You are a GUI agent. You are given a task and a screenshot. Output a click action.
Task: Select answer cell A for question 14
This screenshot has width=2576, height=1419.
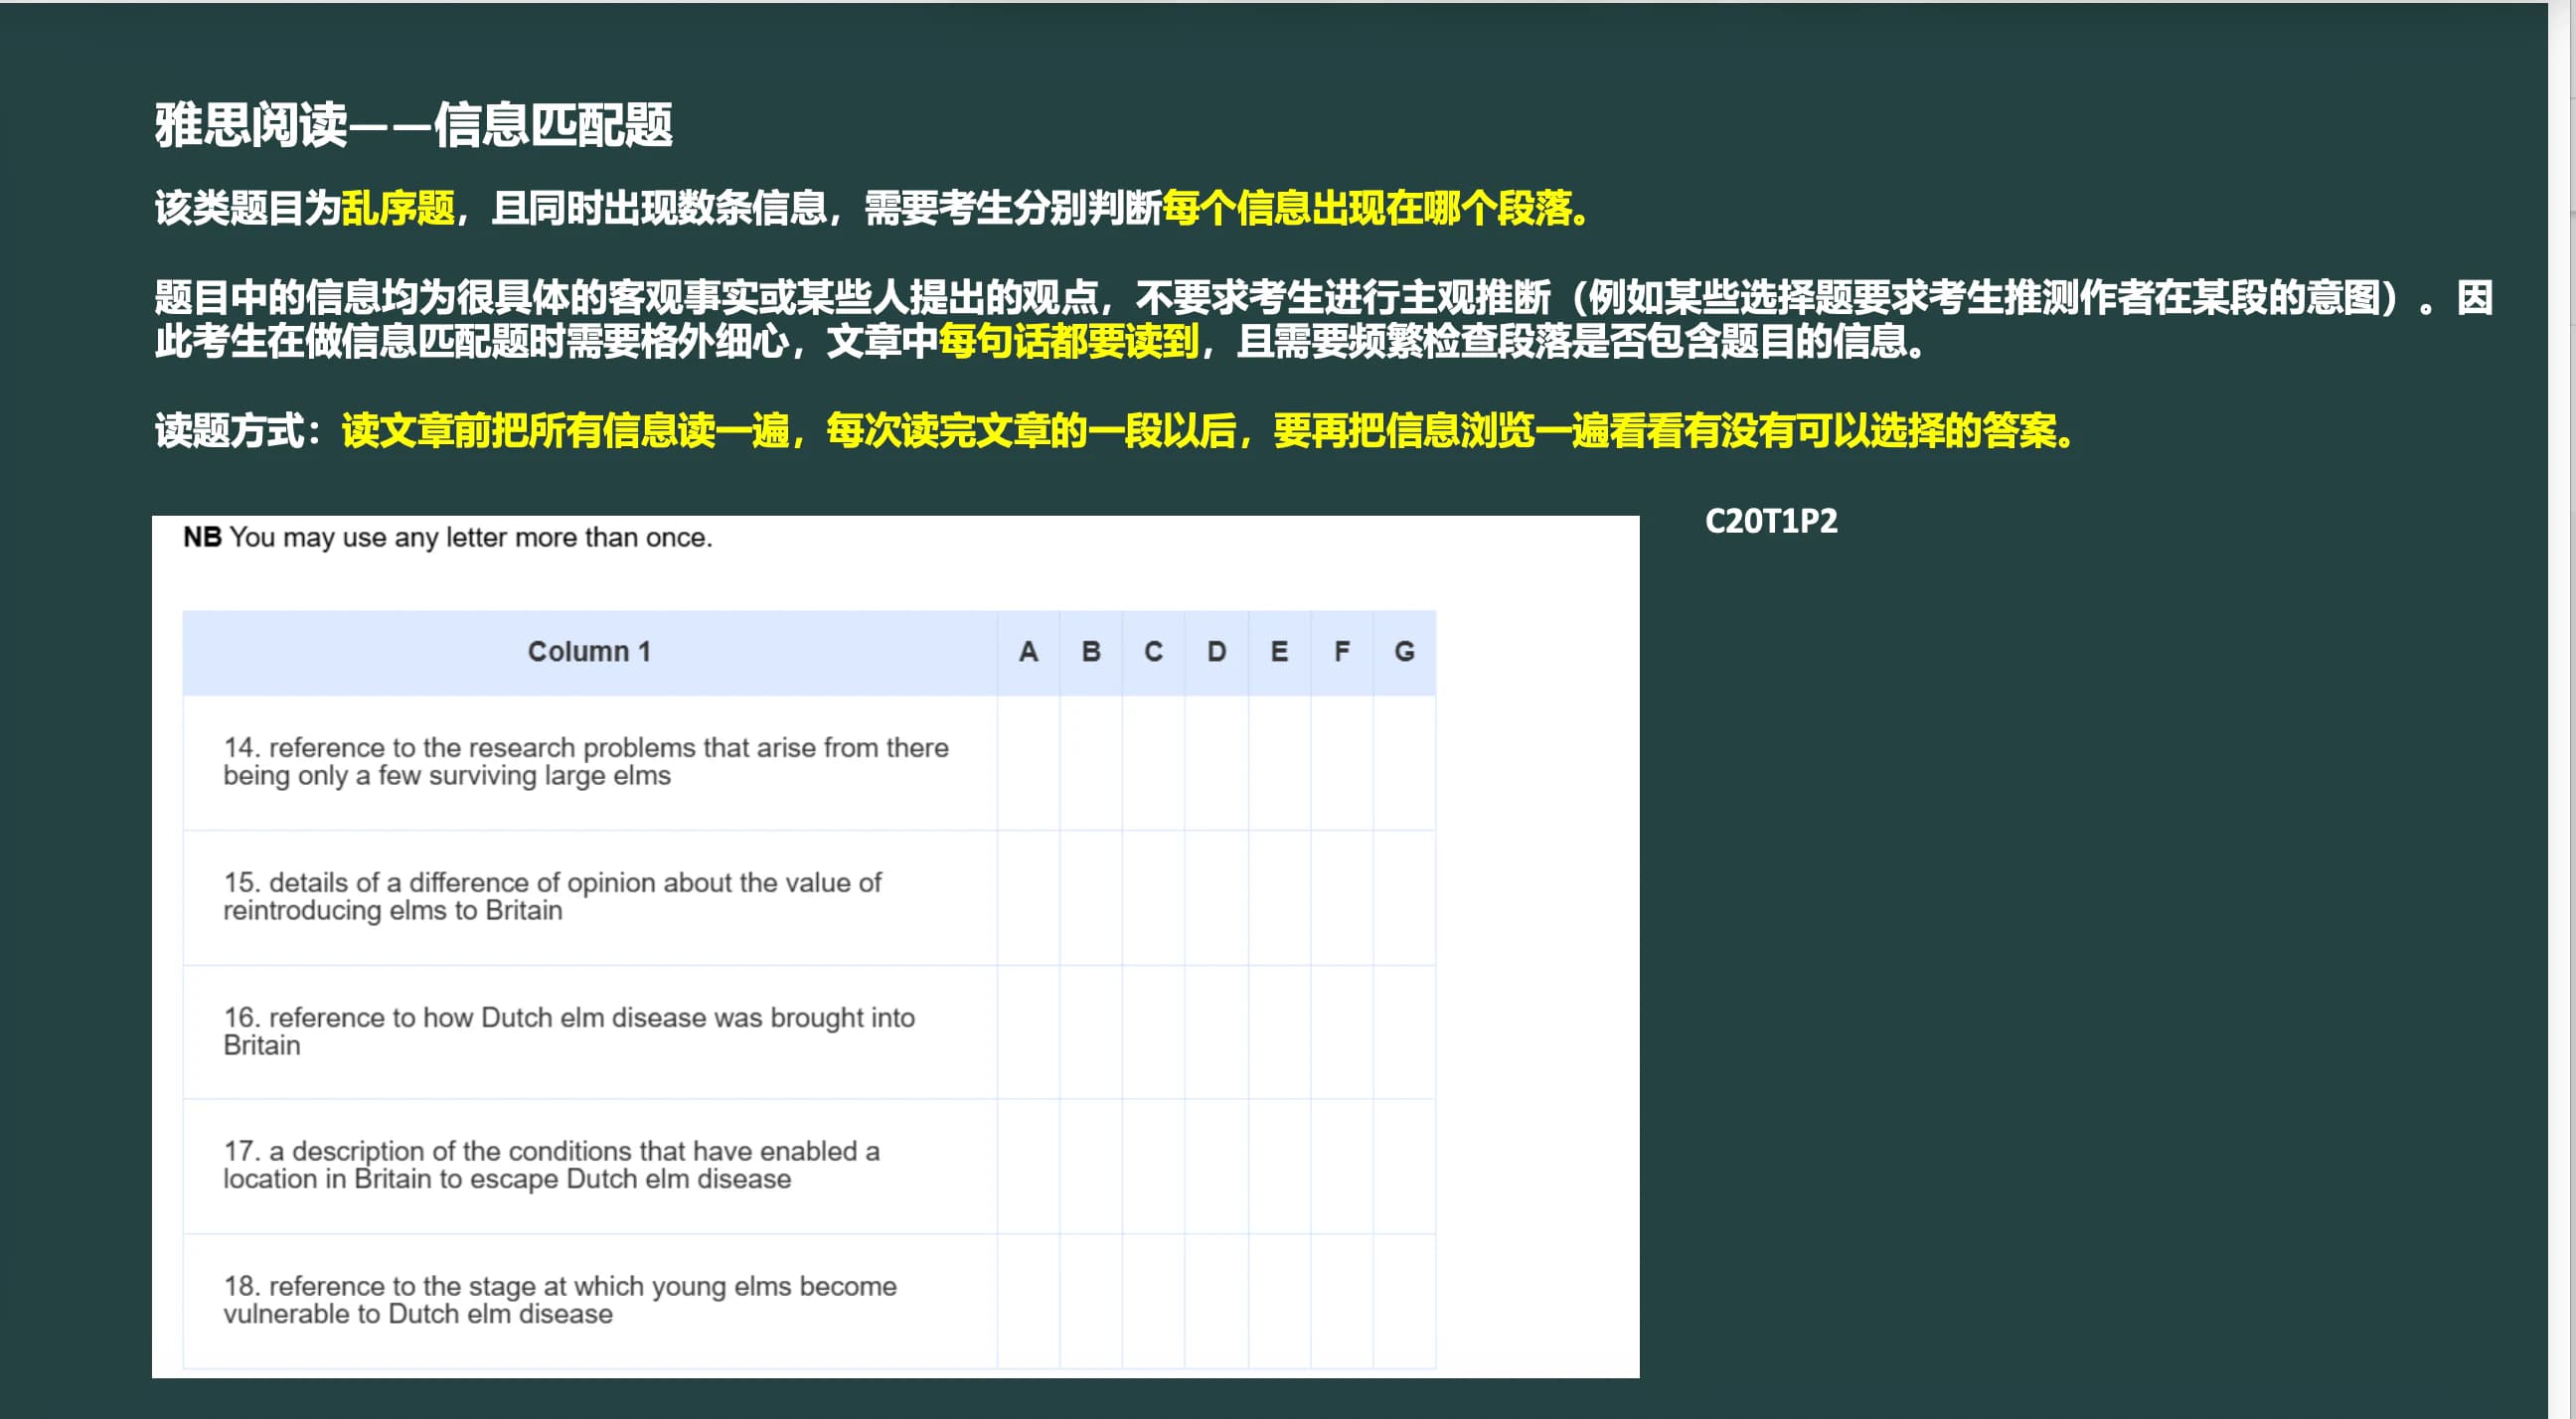click(x=1028, y=763)
